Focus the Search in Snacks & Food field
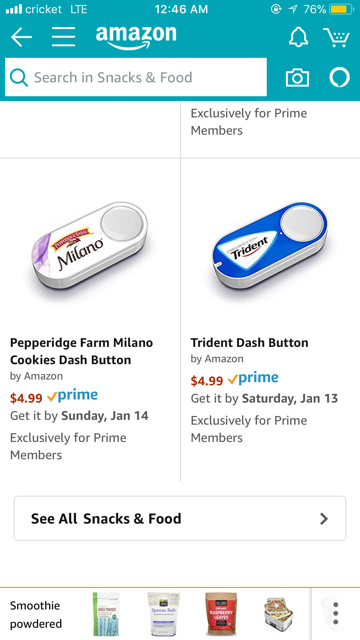This screenshot has width=360, height=640. coord(136,77)
